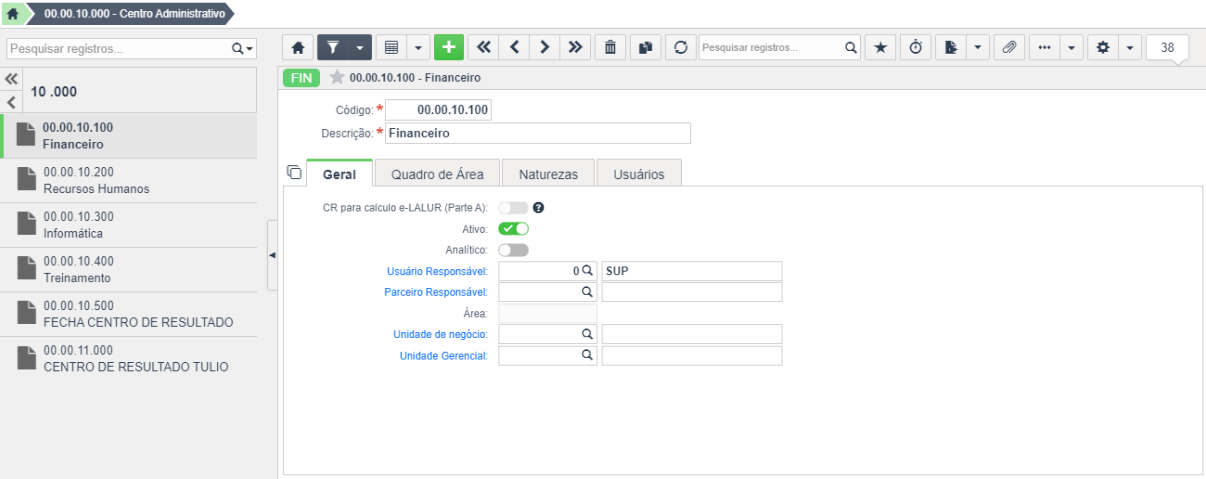
Task: Collapse all with the double chevron
Action: point(12,79)
